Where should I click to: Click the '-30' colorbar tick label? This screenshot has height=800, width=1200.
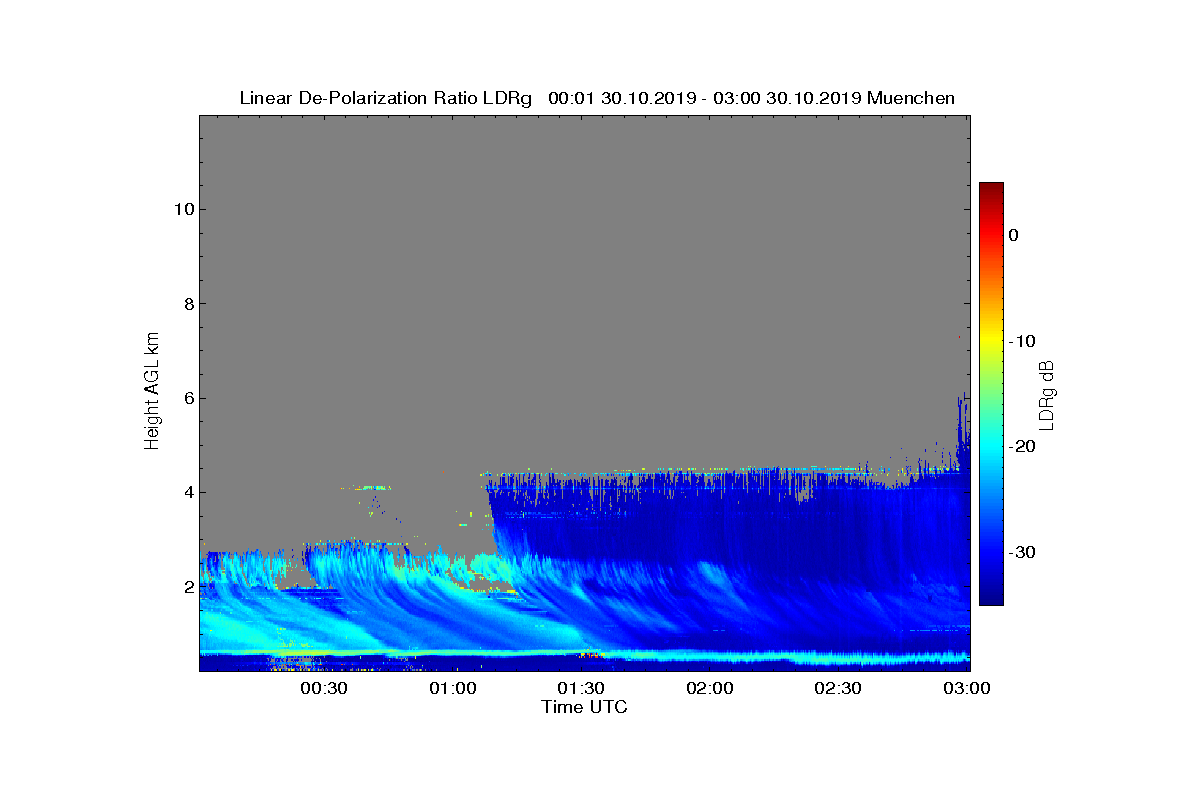[x=1021, y=553]
